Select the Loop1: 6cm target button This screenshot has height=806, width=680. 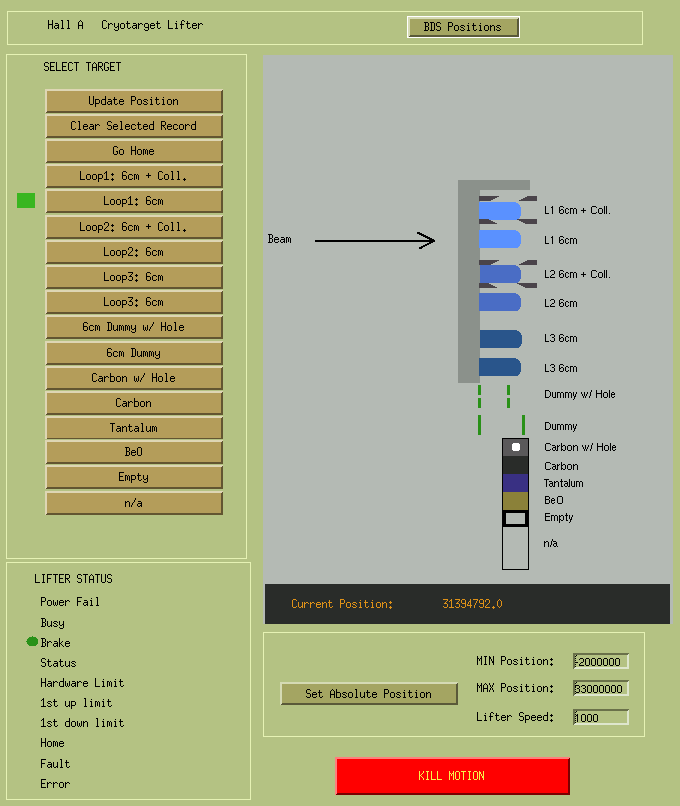click(x=134, y=202)
